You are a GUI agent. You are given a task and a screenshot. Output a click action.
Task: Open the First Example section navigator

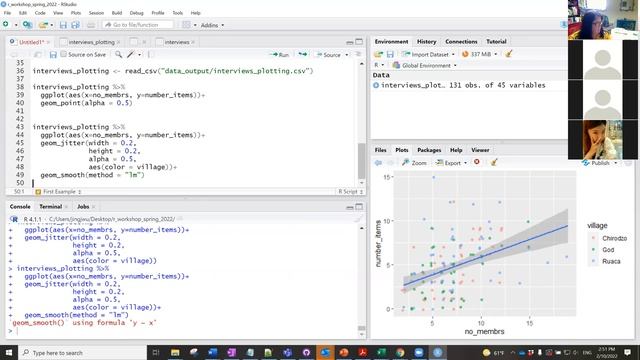[59, 191]
